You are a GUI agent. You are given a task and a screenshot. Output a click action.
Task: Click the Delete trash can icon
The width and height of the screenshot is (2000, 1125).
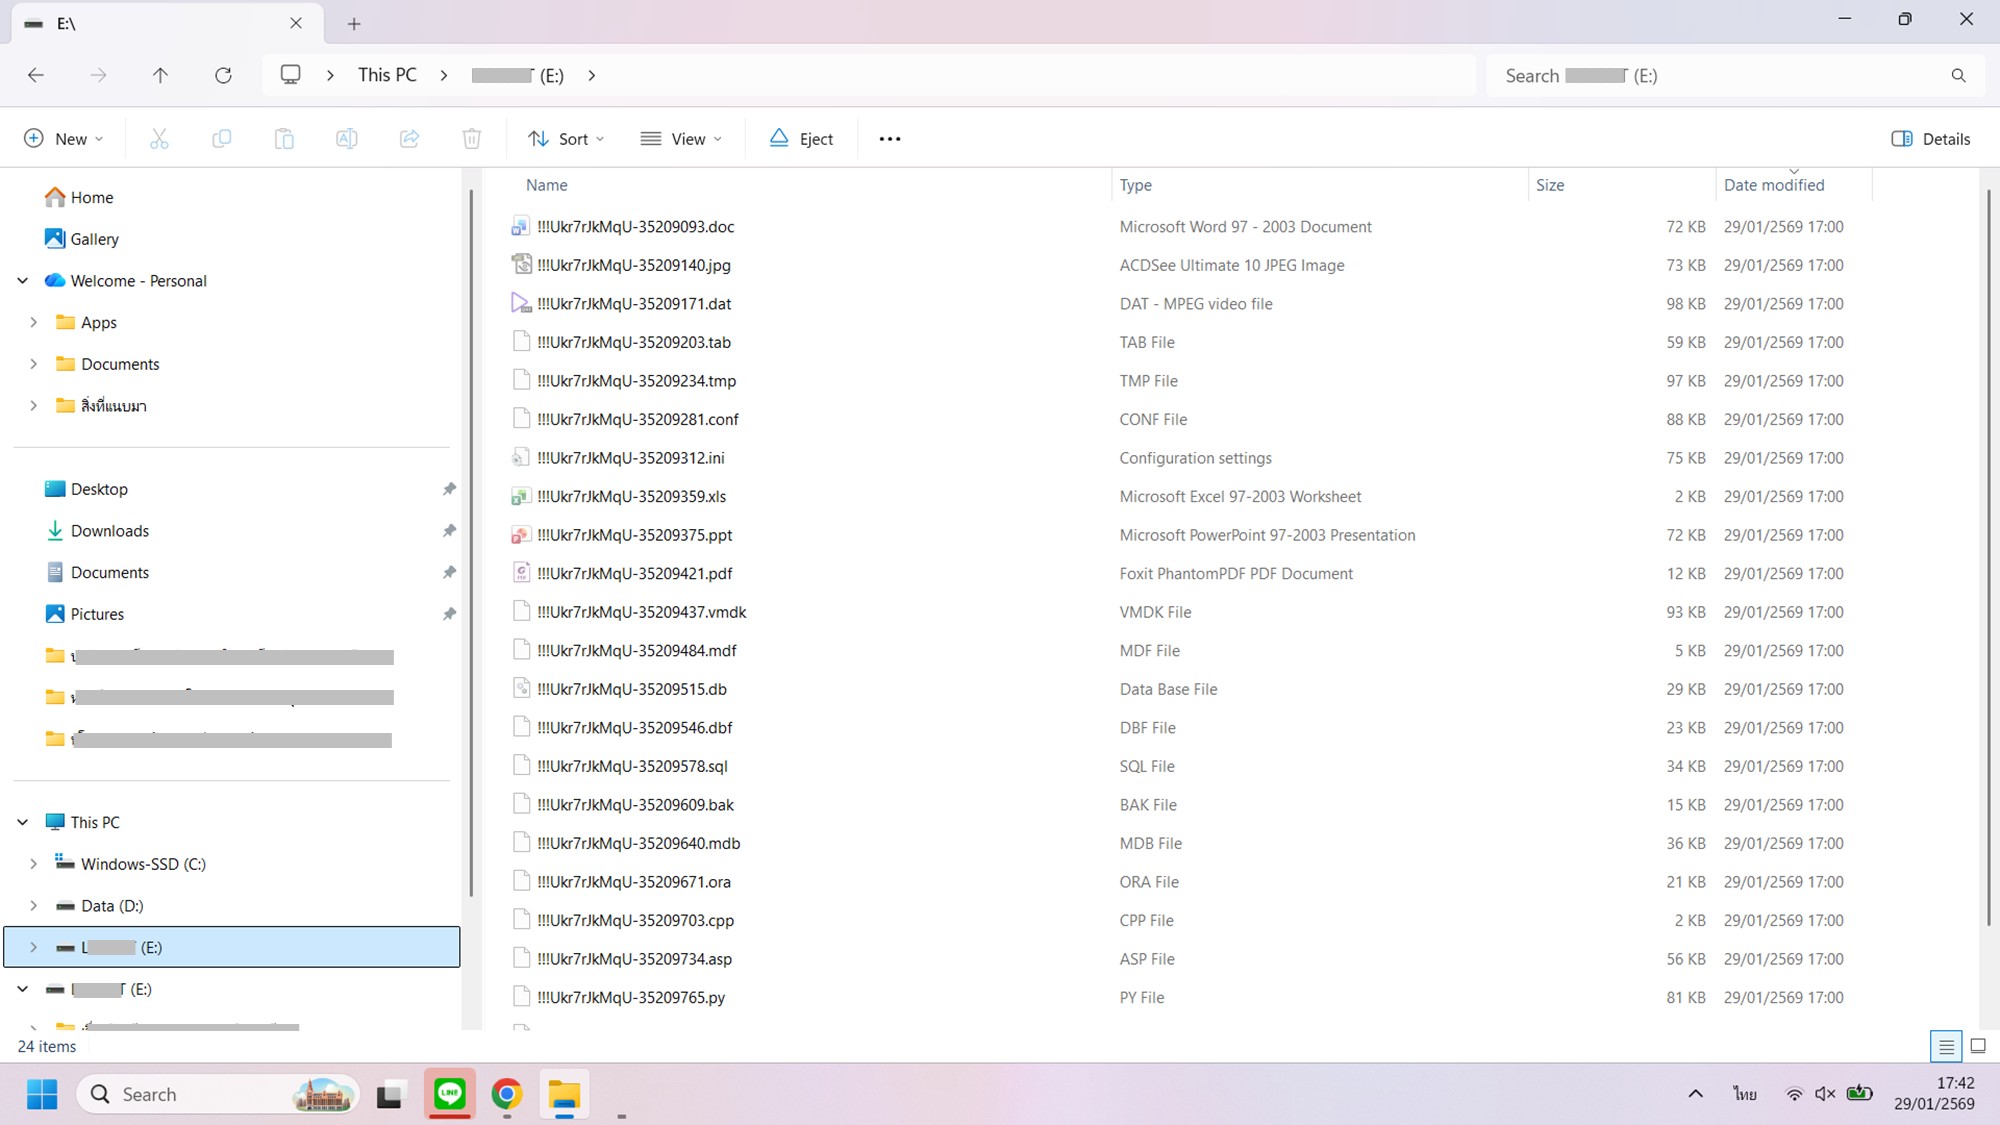pos(471,139)
